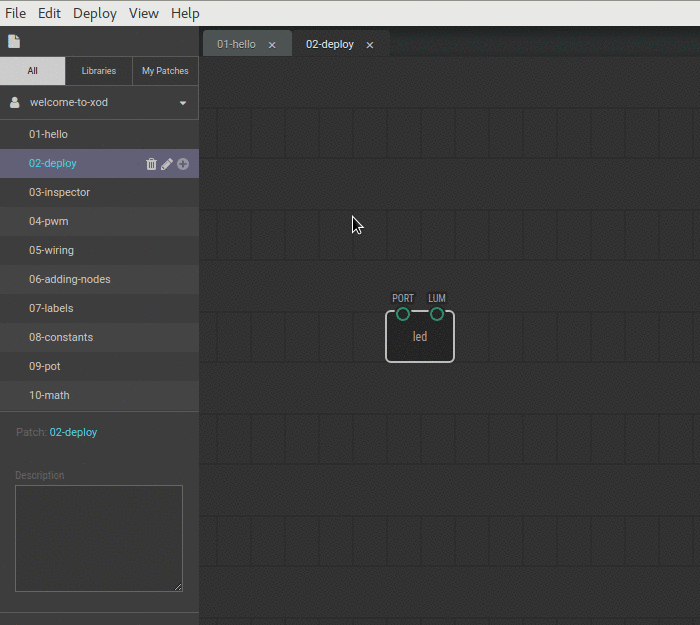Select the 07-labels patch
Image resolution: width=700 pixels, height=625 pixels.
tap(51, 308)
